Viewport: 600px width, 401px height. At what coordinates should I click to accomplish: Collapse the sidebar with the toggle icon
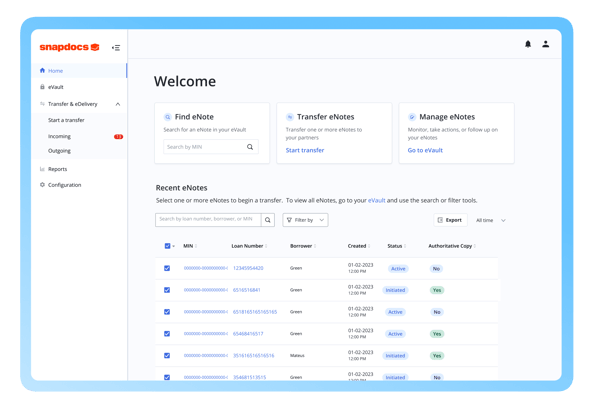tap(116, 47)
